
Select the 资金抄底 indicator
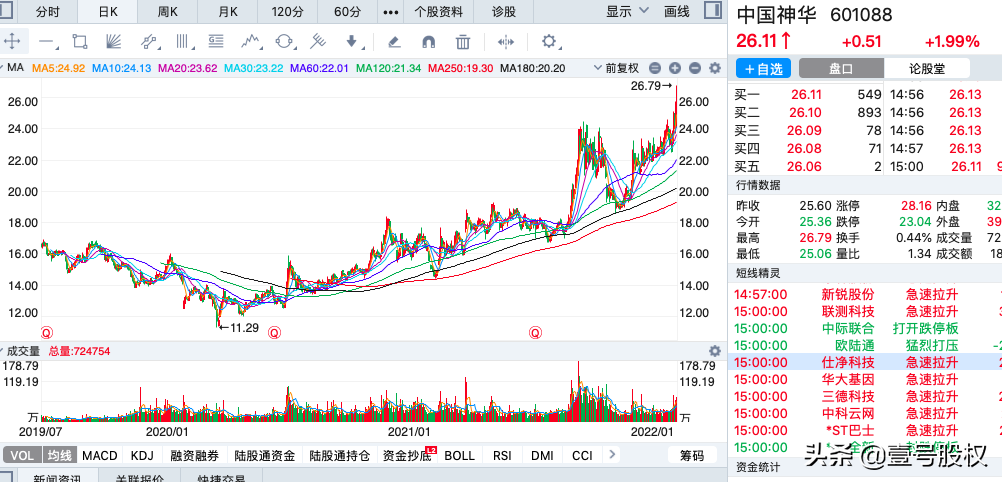(406, 456)
